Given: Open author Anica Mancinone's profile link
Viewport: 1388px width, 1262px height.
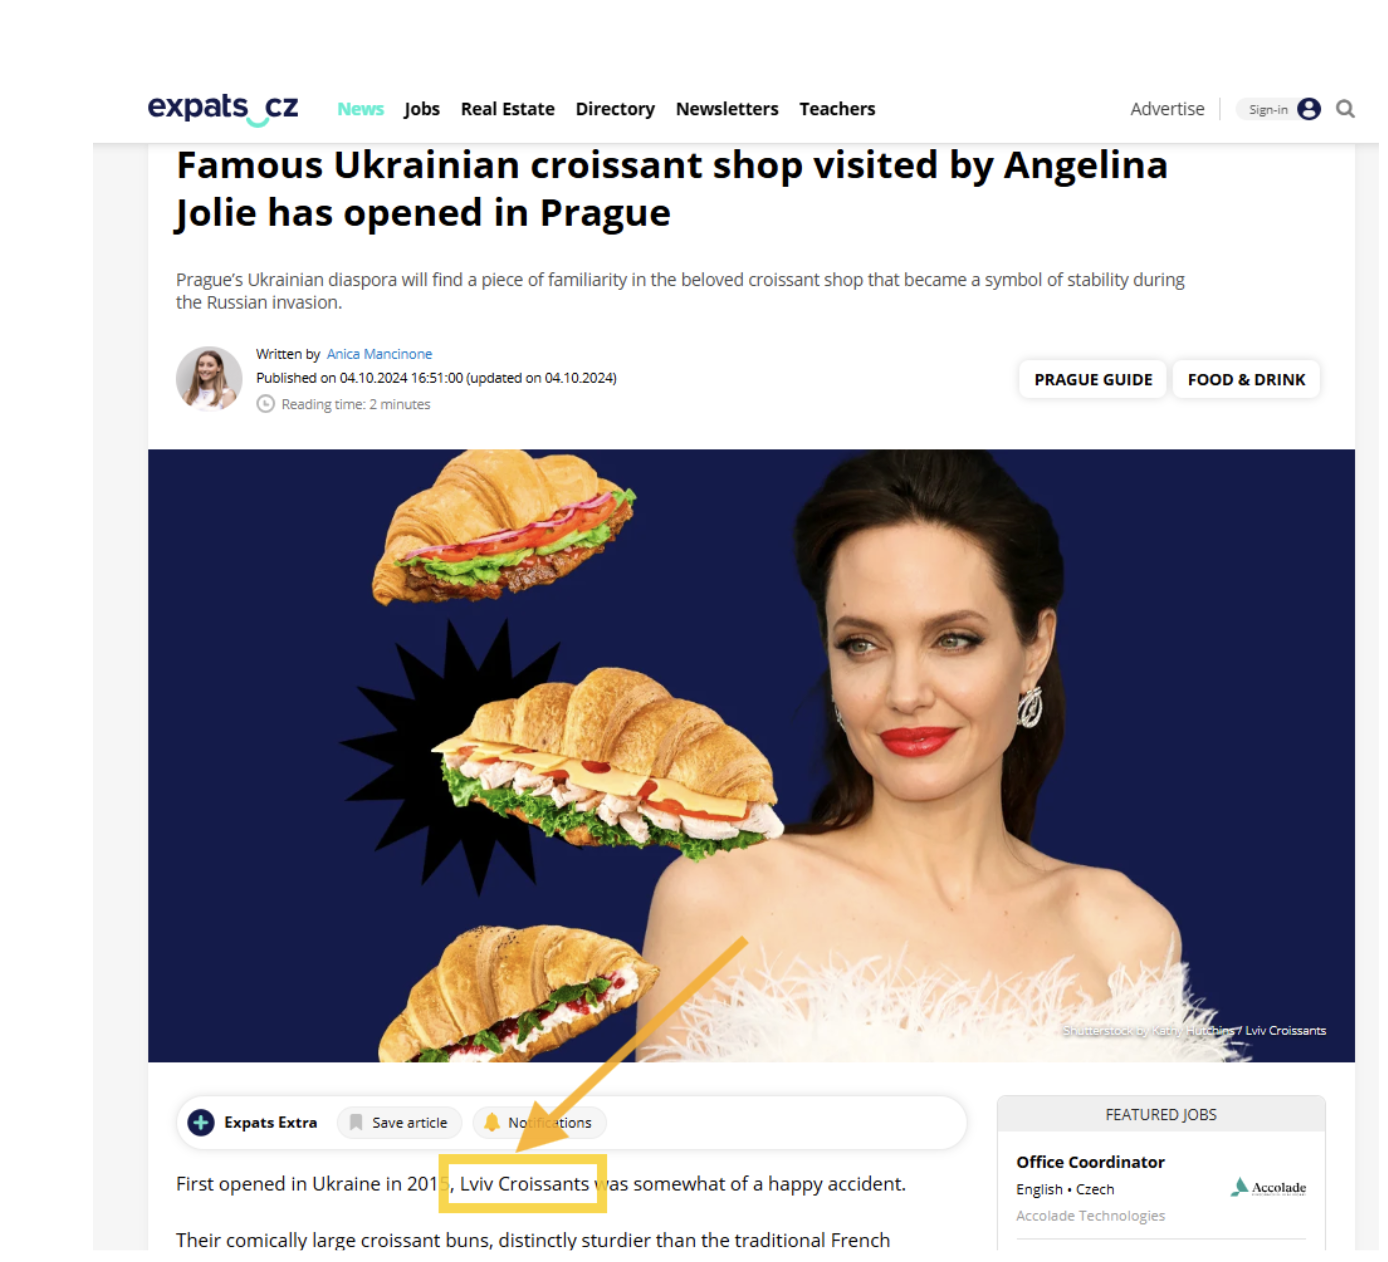Looking at the screenshot, I should tap(379, 354).
